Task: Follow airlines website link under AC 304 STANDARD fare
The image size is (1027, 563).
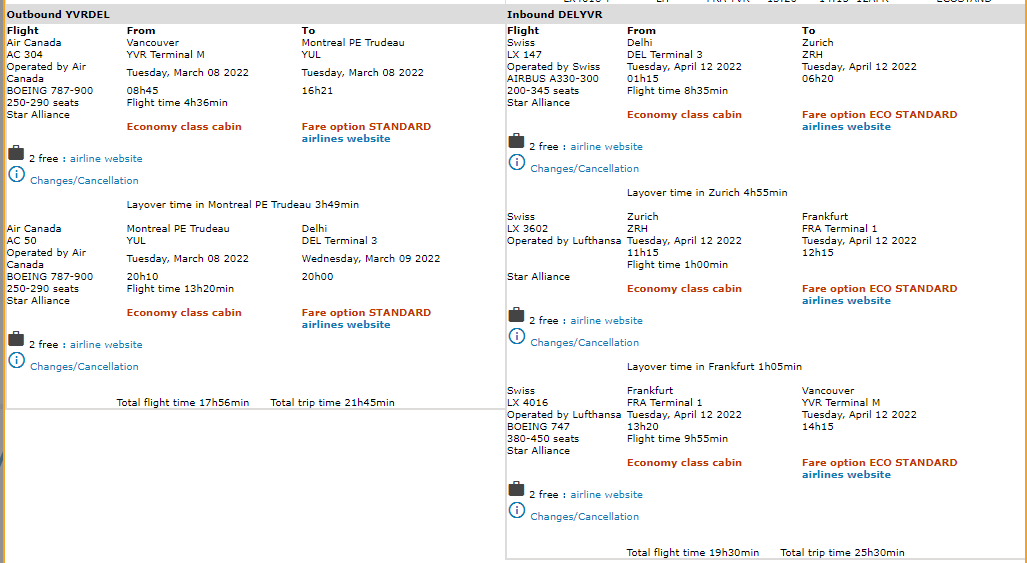Action: coord(346,139)
